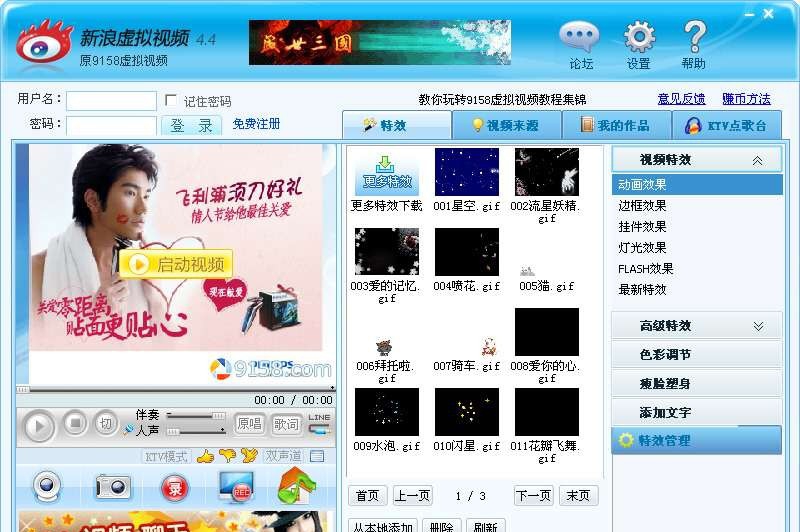The height and width of the screenshot is (532, 800).
Task: Click the webcam icon
Action: 47,486
